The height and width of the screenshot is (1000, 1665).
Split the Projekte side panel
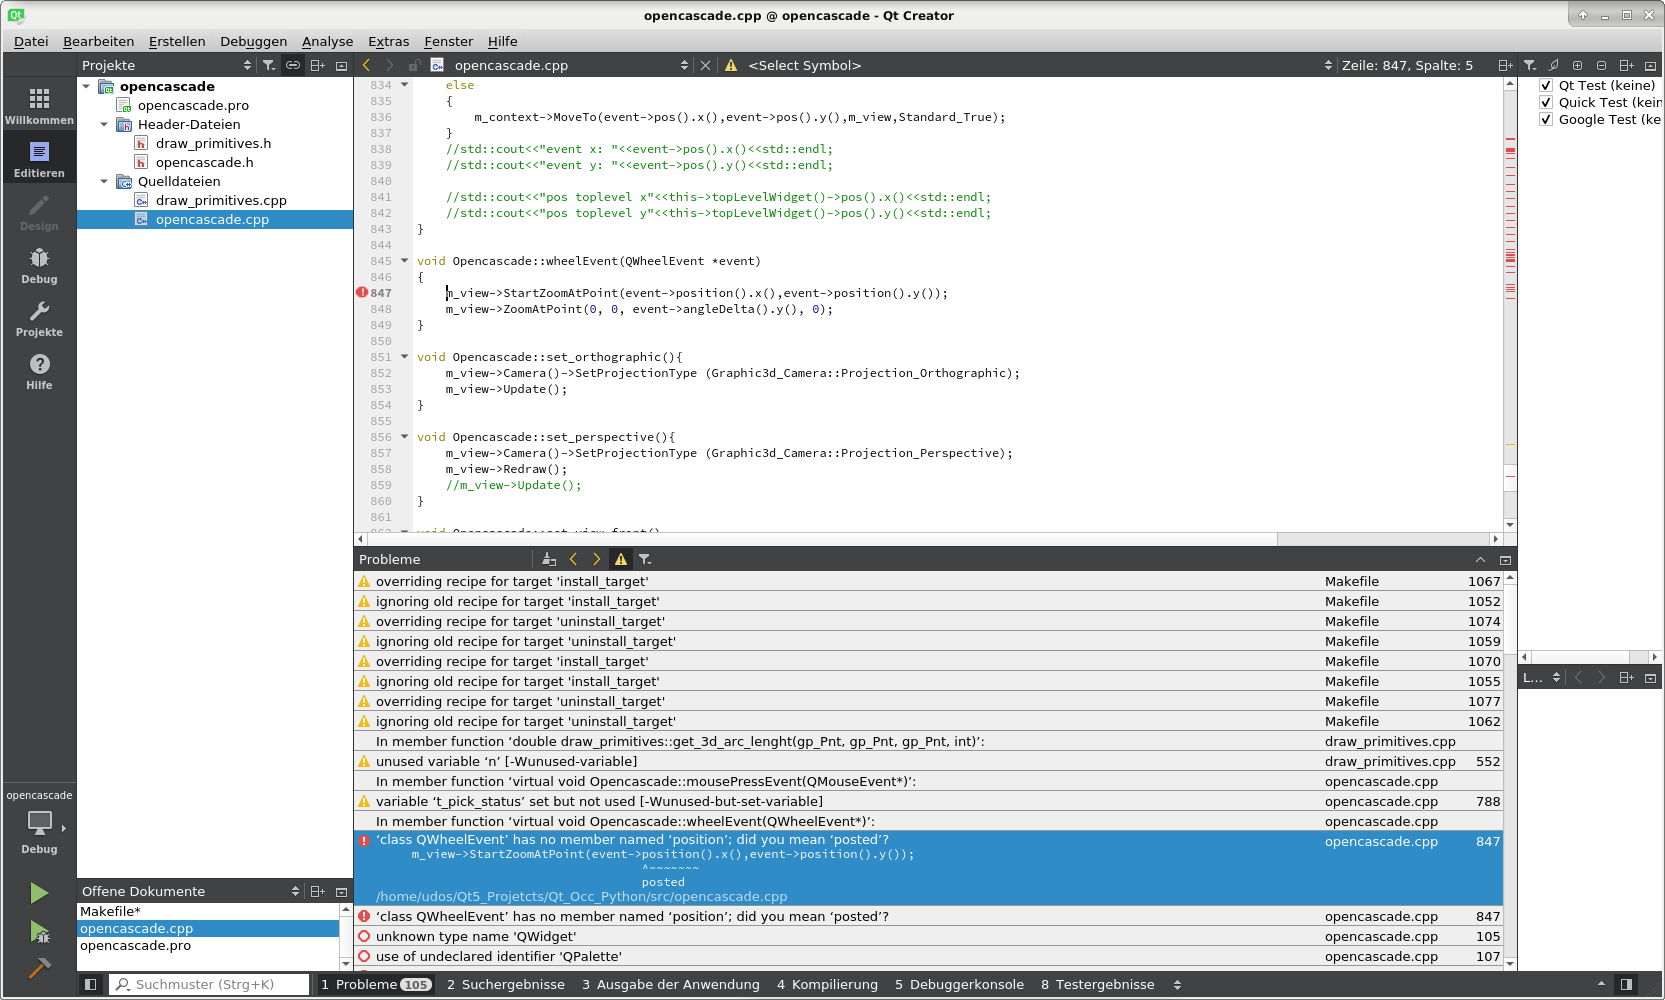pyautogui.click(x=318, y=65)
